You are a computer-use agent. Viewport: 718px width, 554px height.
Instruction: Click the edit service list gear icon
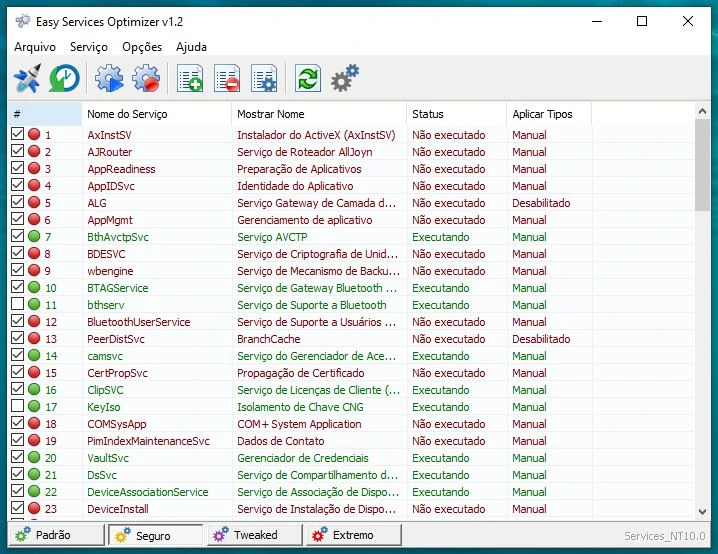[x=264, y=78]
